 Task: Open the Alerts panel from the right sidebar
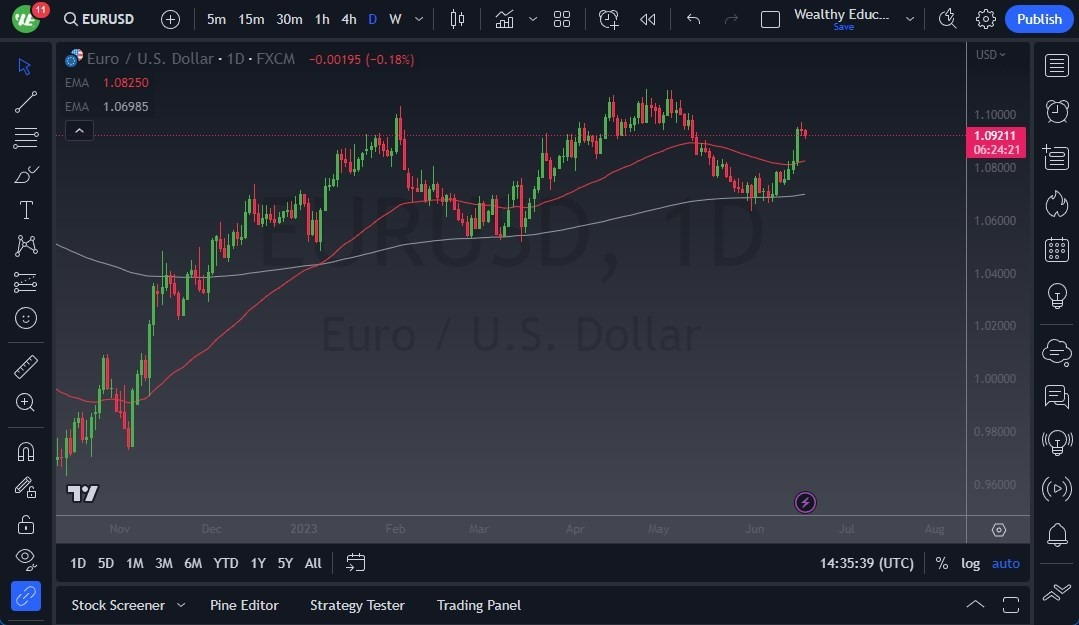coord(1056,110)
